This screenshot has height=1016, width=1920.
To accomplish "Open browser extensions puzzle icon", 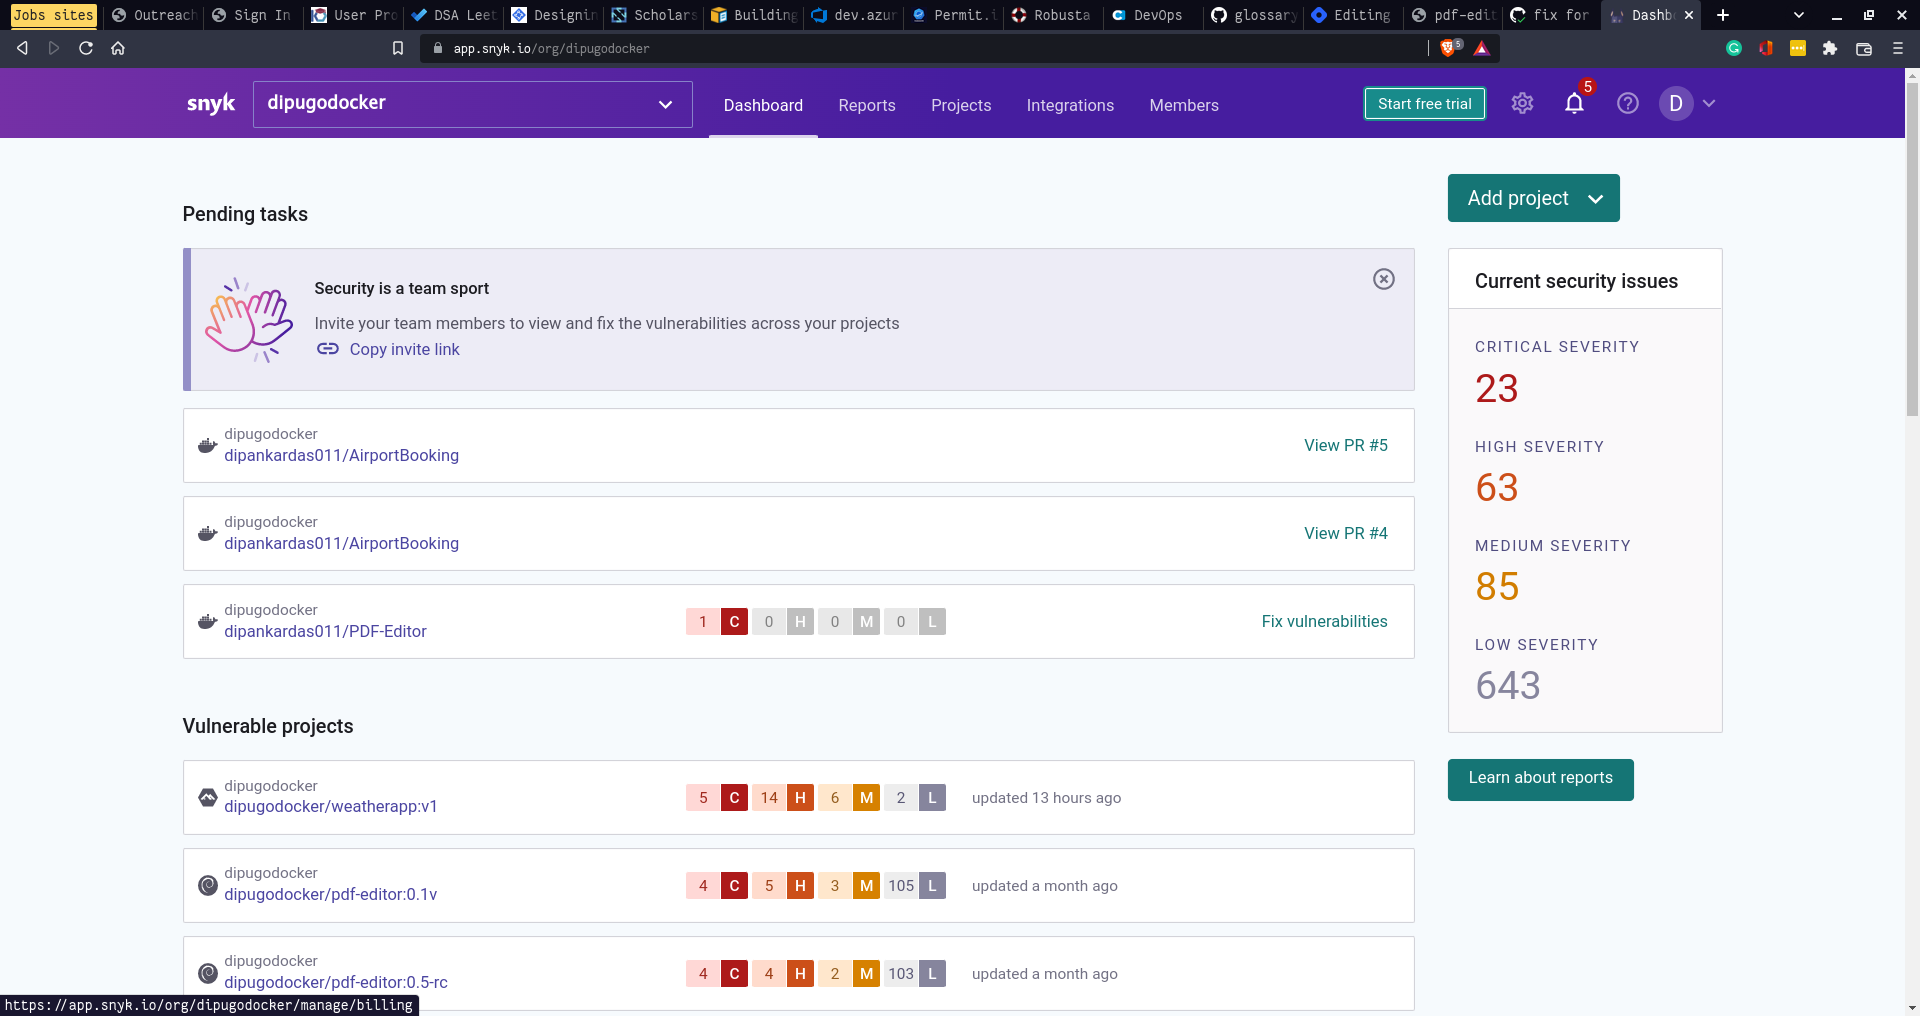I will pyautogui.click(x=1830, y=48).
